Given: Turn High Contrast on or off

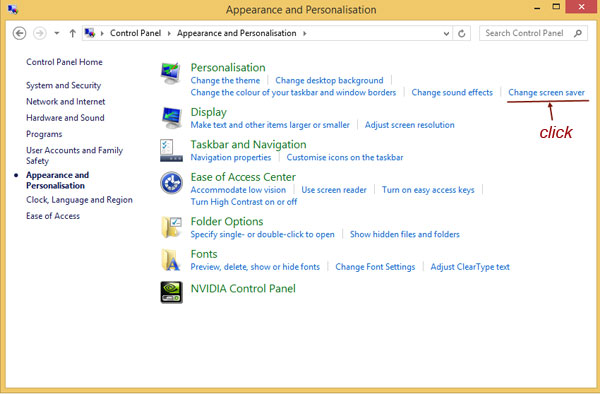Looking at the screenshot, I should (x=244, y=202).
